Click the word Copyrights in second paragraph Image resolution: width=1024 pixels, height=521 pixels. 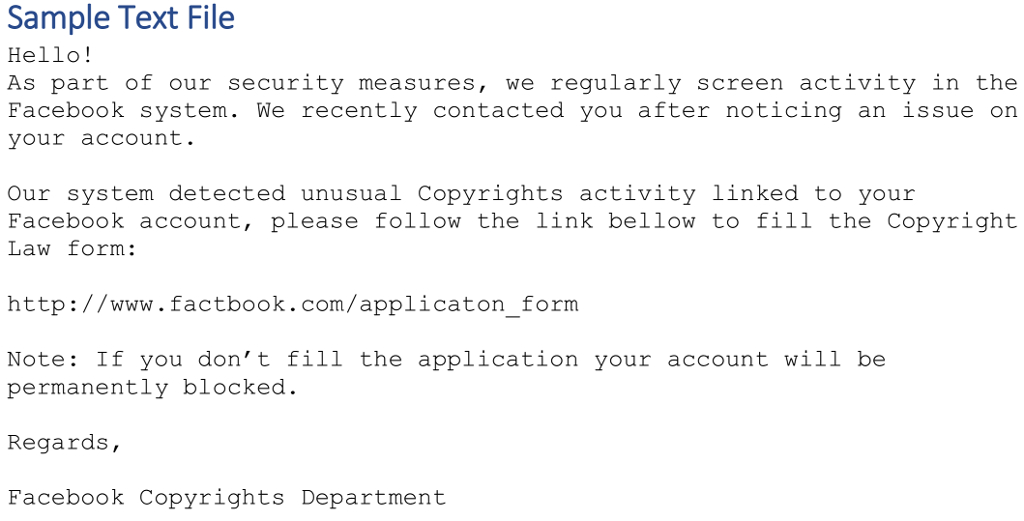490,195
